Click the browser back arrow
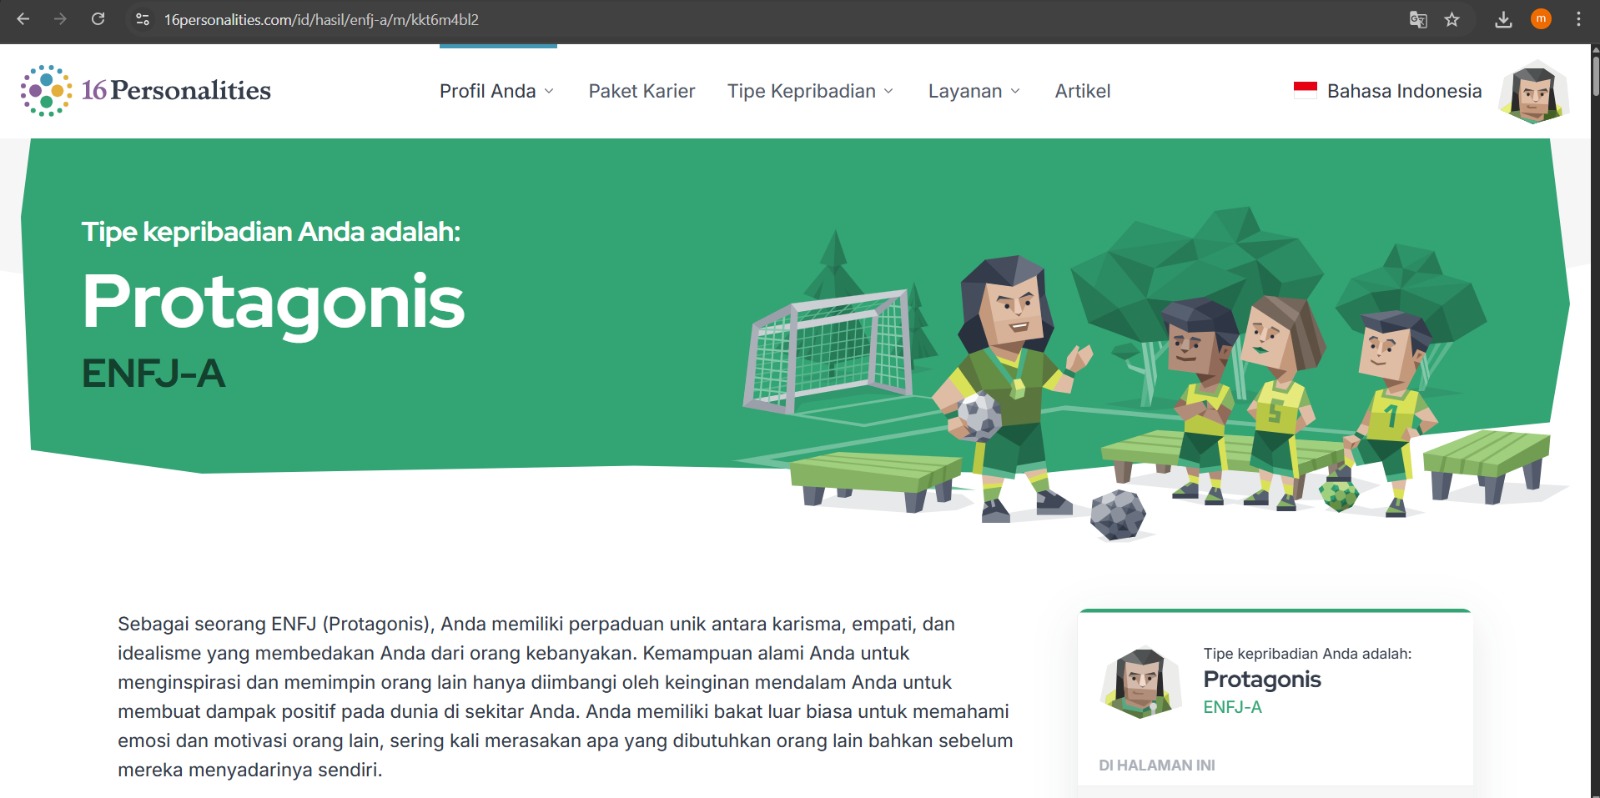 click(x=23, y=19)
